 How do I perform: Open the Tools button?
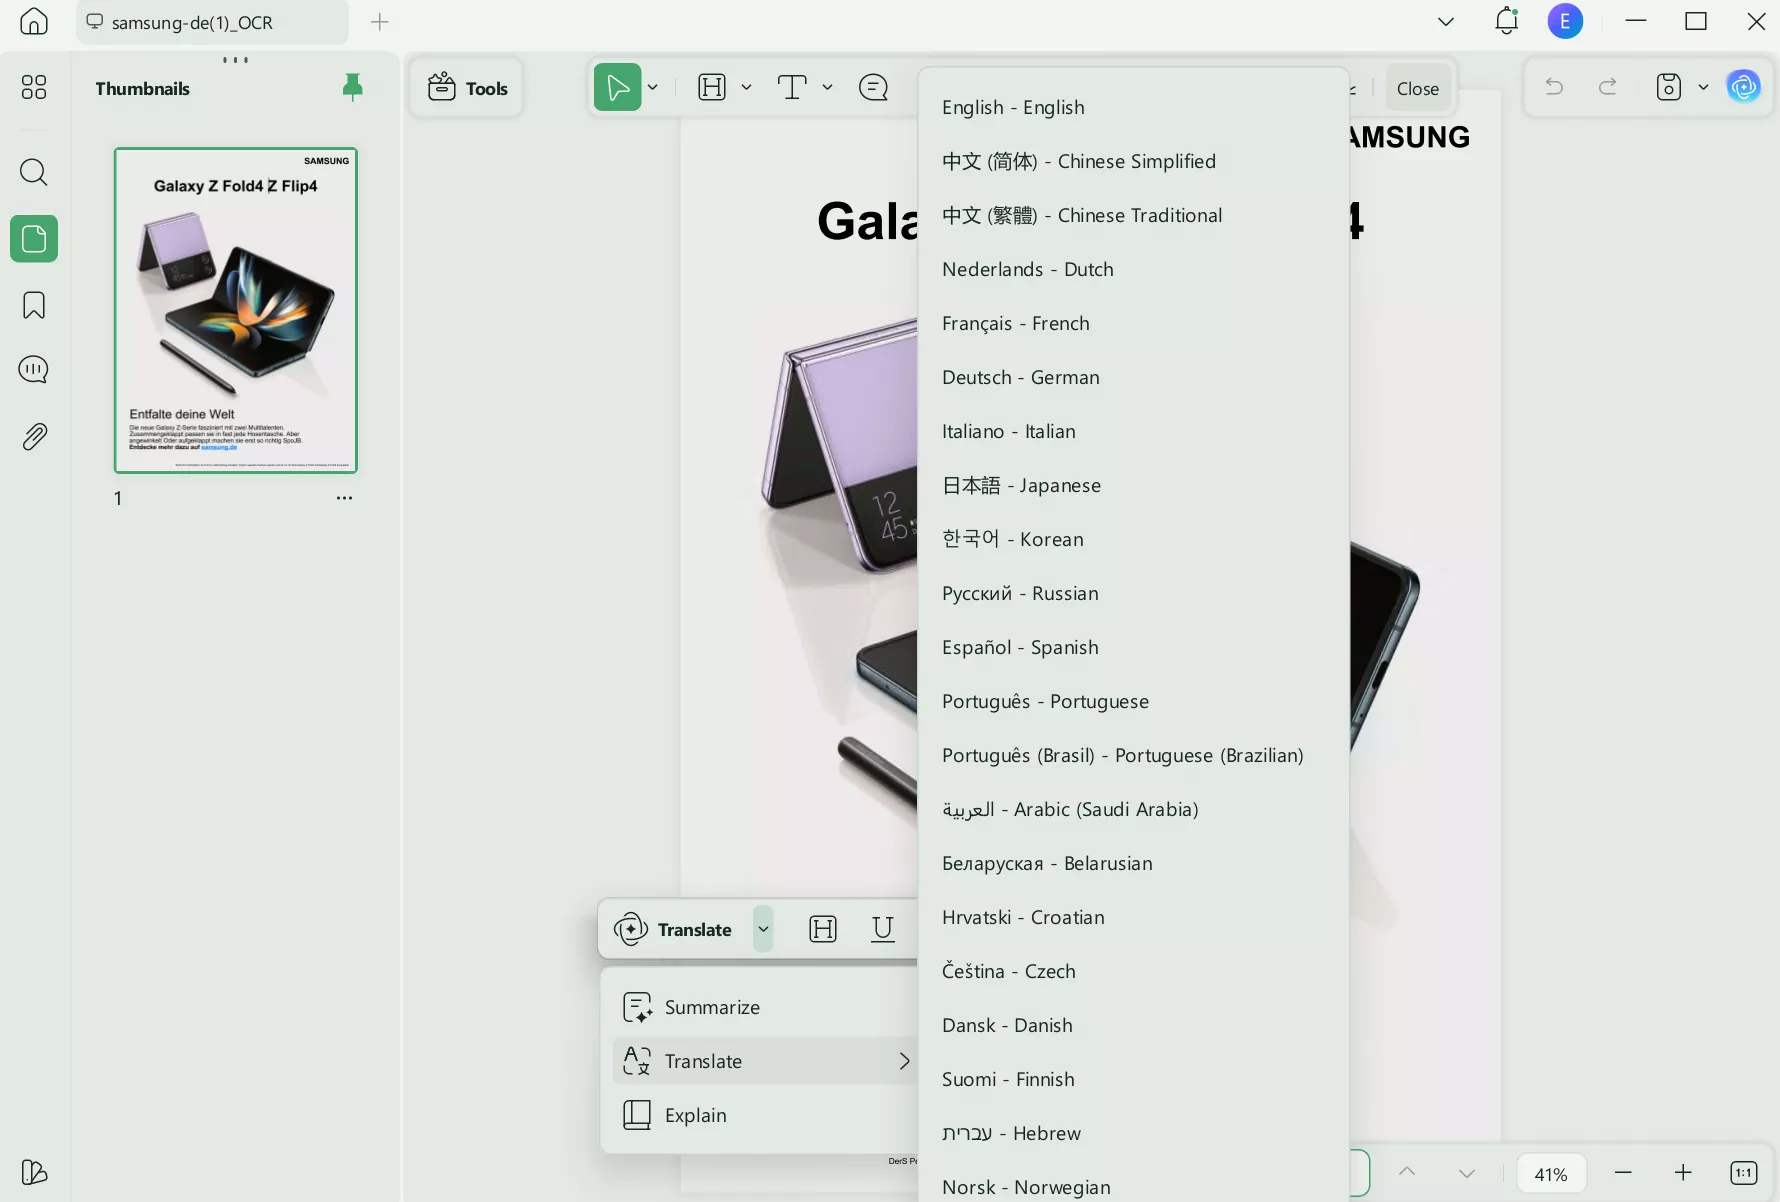point(467,88)
